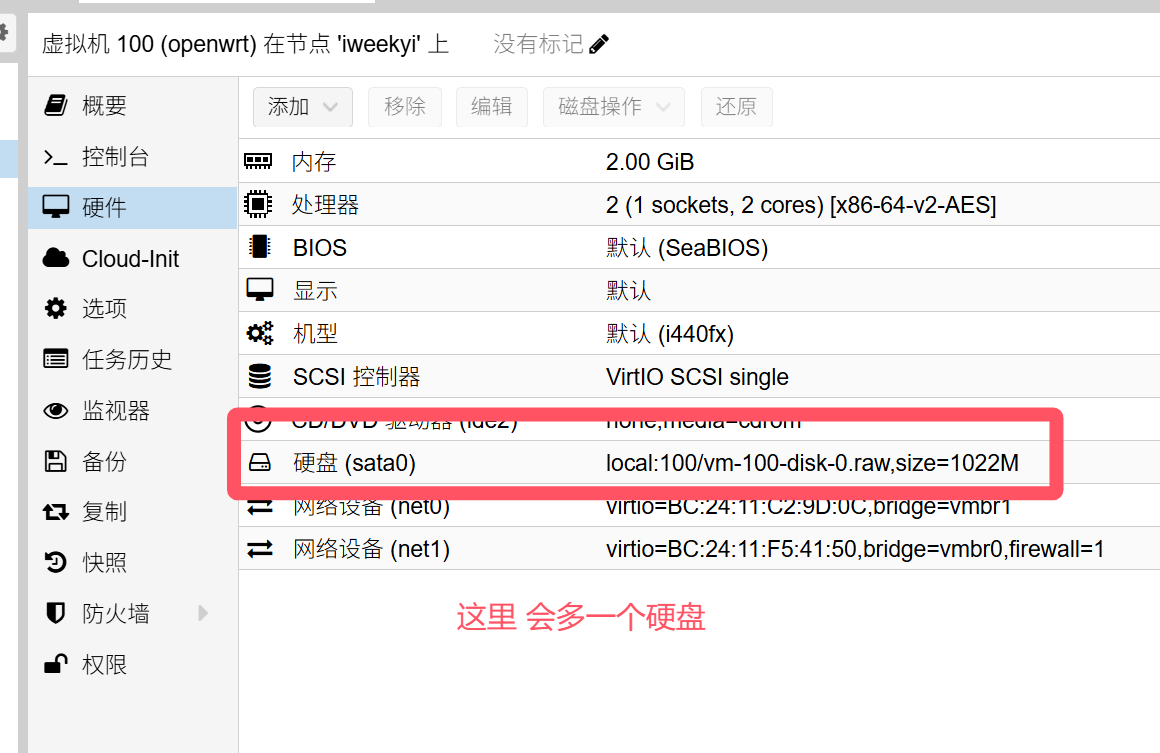This screenshot has height=753, width=1160.
Task: Expand the 添加 dropdown button
Action: (x=302, y=107)
